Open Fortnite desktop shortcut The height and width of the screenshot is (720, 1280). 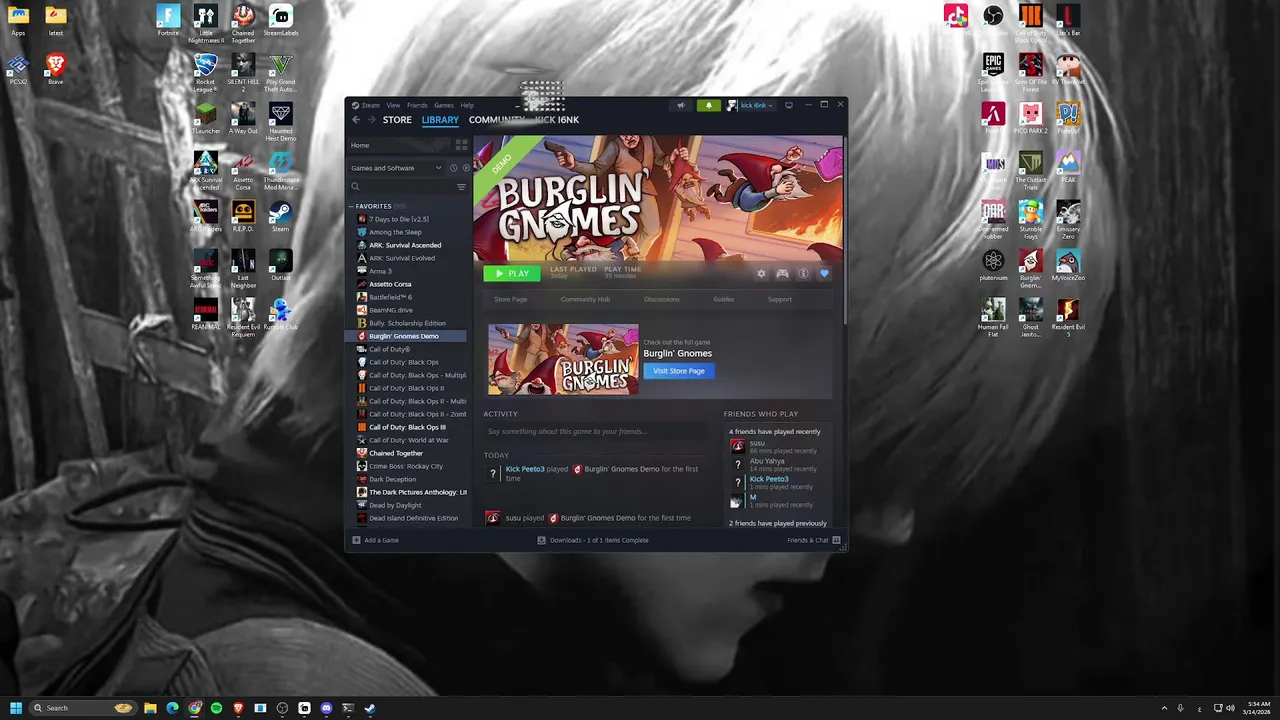pyautogui.click(x=168, y=20)
